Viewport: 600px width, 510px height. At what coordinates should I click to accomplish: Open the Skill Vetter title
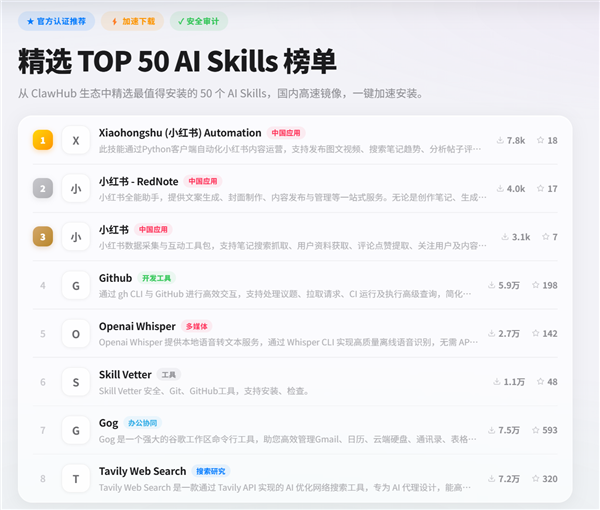click(125, 375)
